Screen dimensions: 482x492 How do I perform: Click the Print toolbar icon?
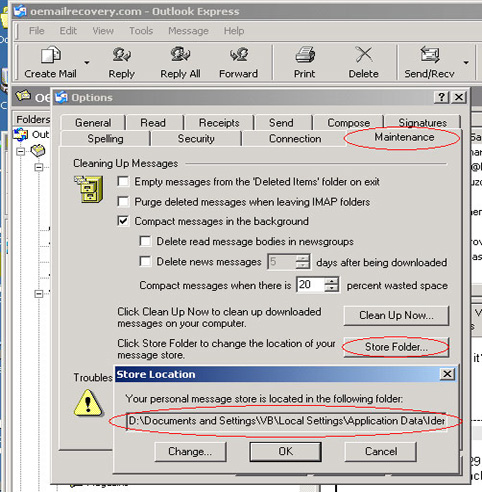[305, 55]
